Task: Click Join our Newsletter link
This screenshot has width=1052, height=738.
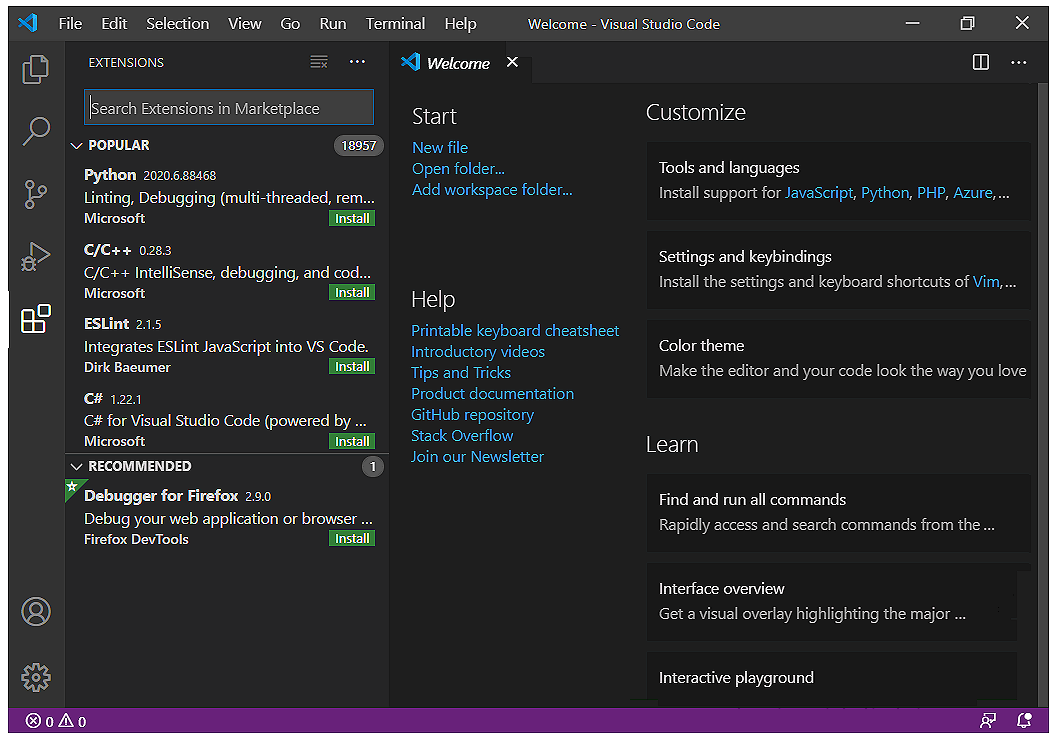Action: click(x=477, y=457)
